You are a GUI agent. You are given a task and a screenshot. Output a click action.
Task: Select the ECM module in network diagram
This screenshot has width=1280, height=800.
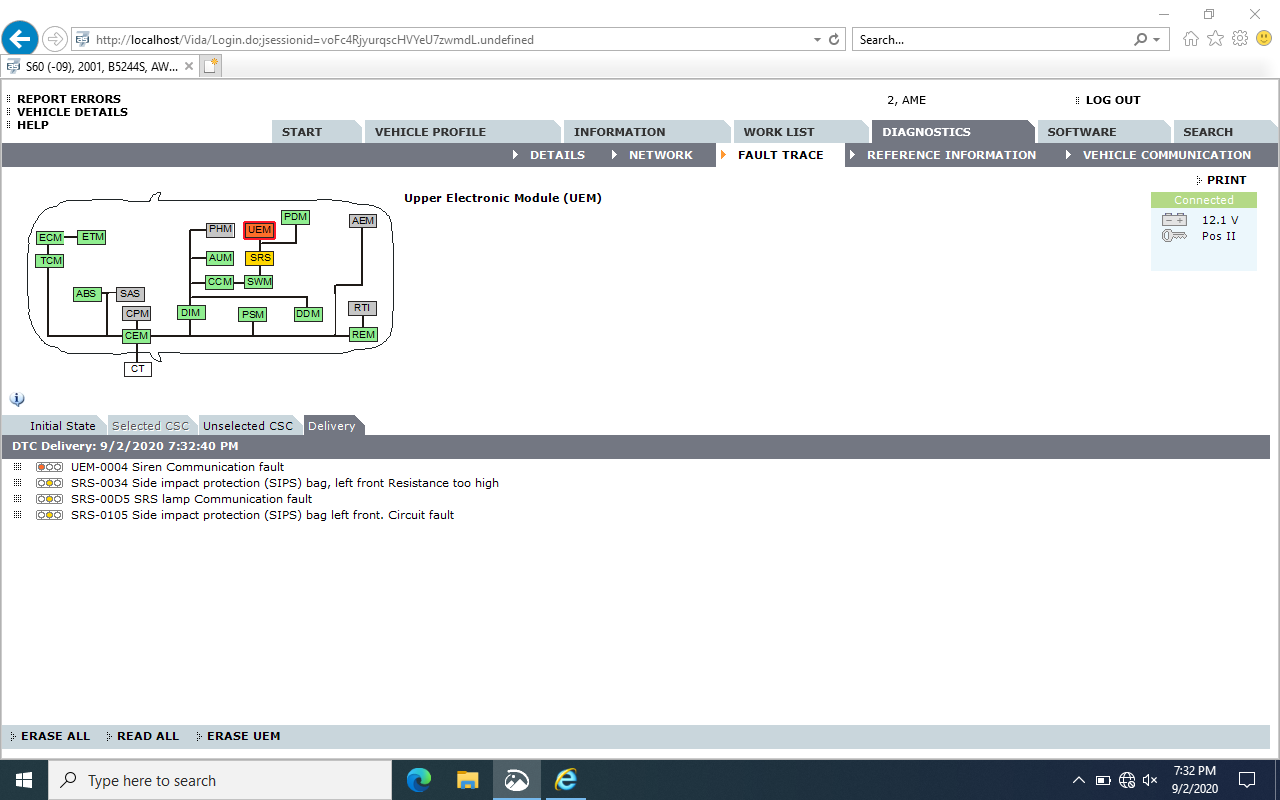point(50,238)
